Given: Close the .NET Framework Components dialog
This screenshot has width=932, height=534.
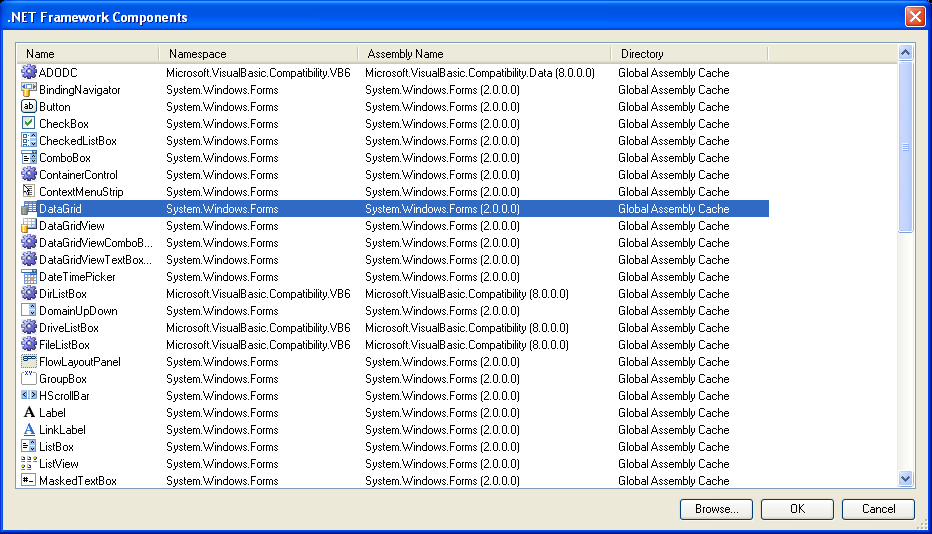Looking at the screenshot, I should click(915, 17).
